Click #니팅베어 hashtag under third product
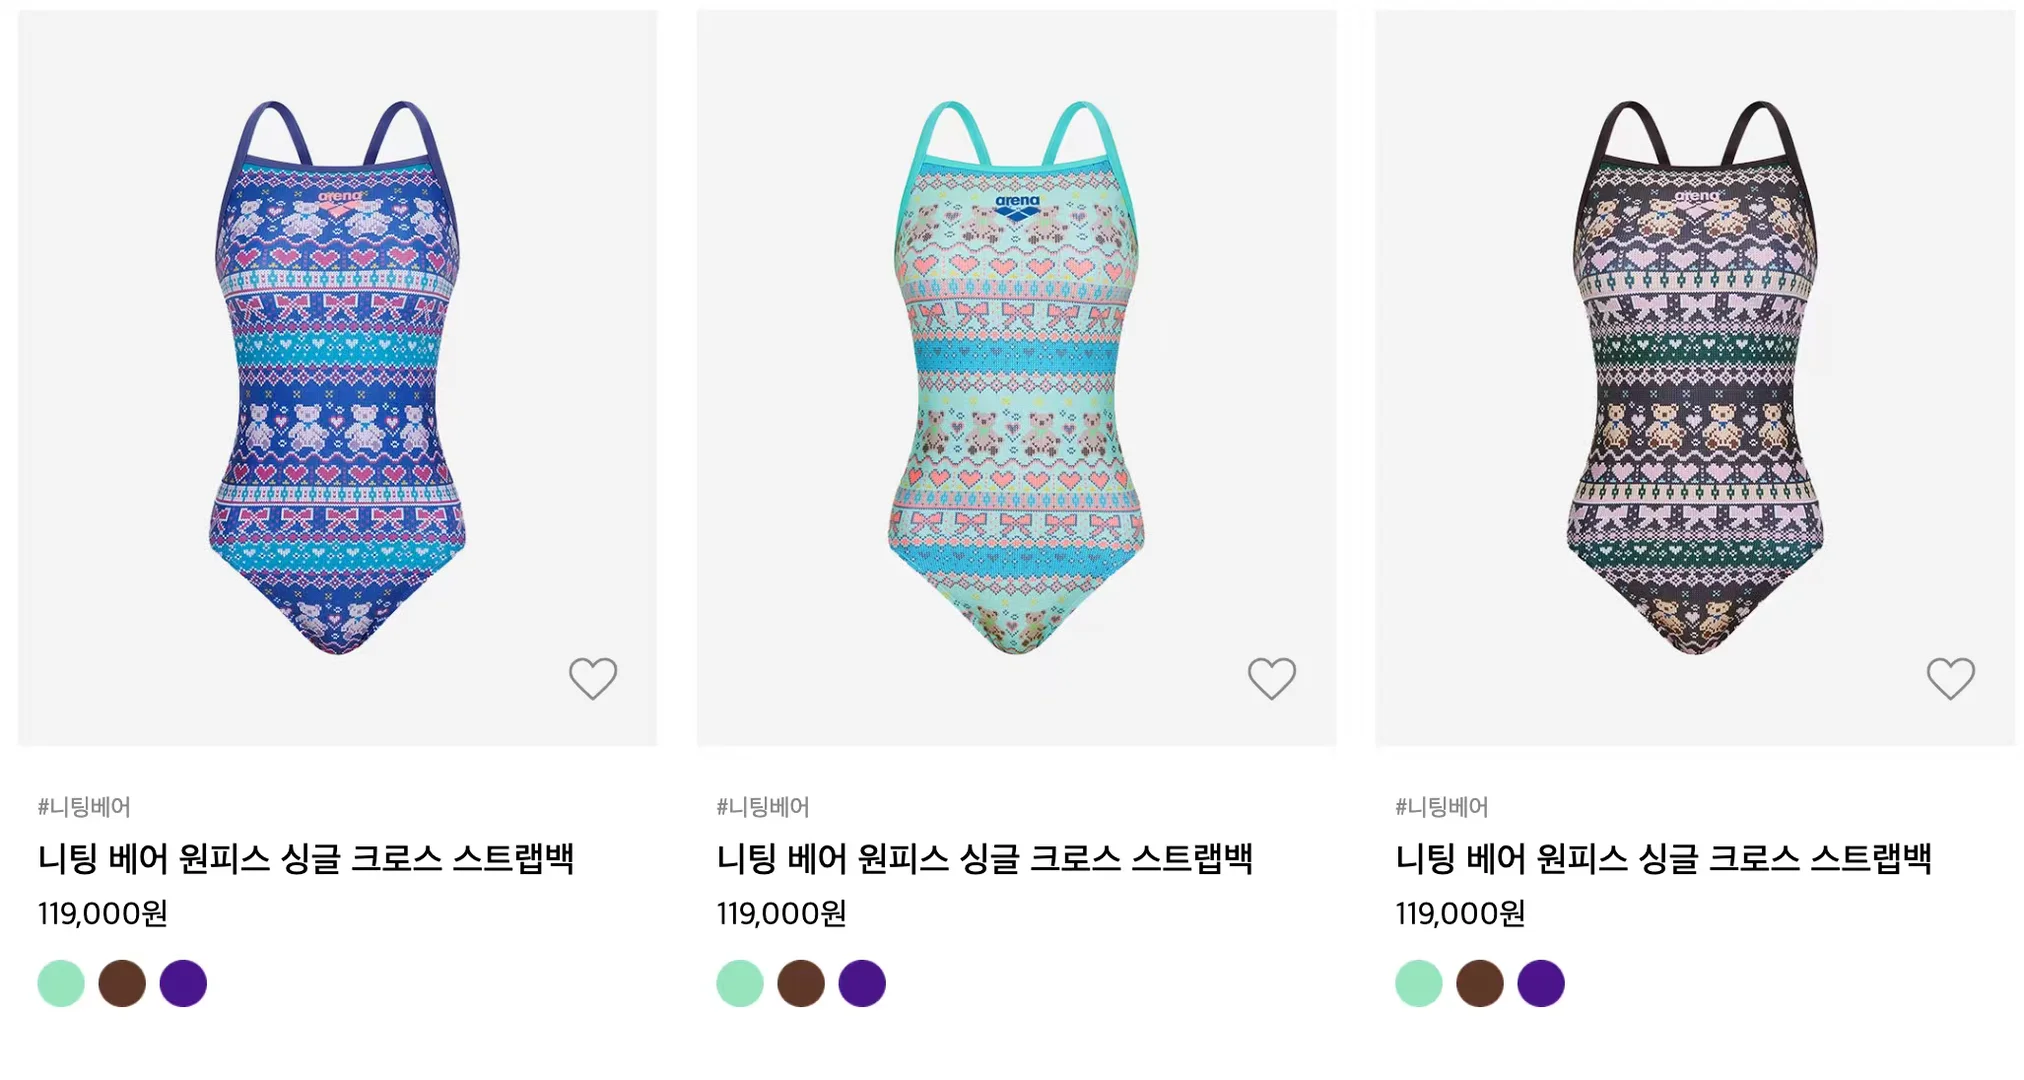 click(x=1442, y=807)
